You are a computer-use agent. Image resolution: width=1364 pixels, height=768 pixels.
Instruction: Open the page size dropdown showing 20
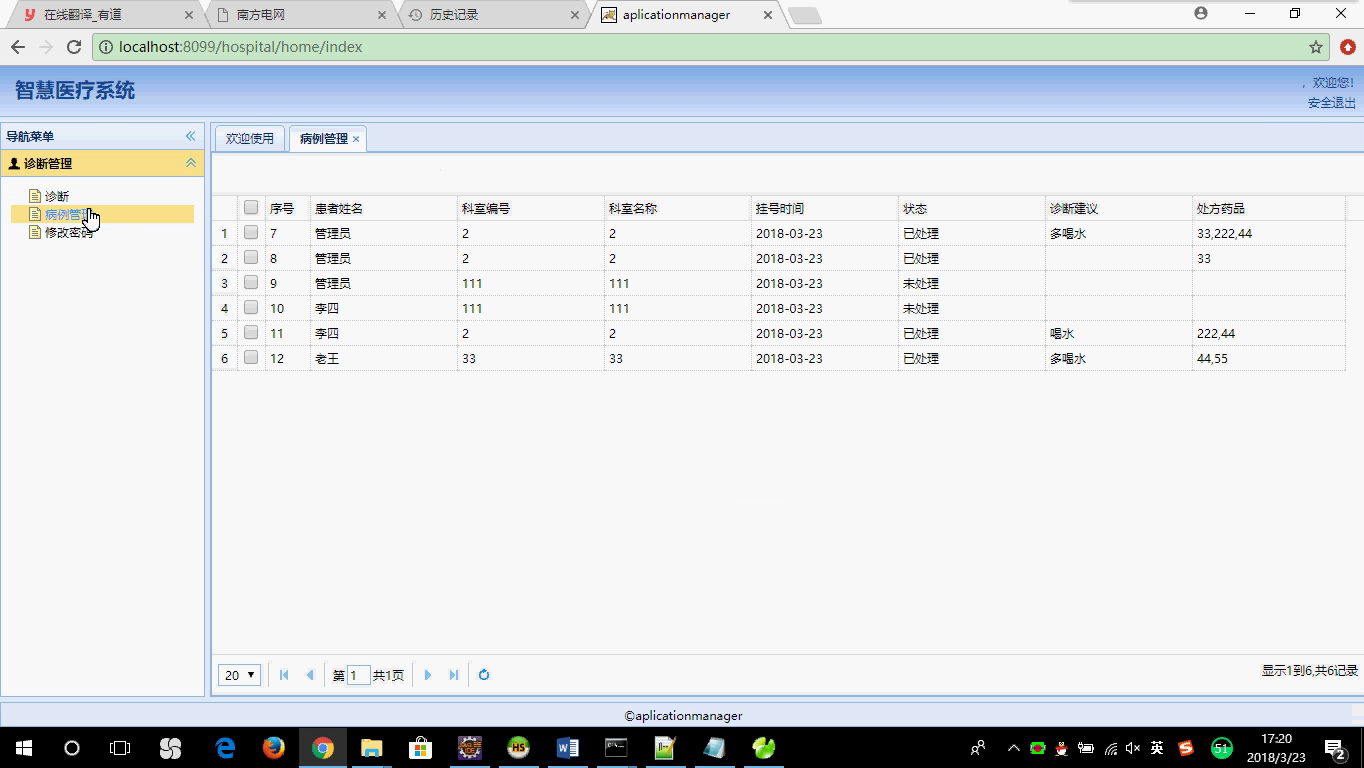240,675
